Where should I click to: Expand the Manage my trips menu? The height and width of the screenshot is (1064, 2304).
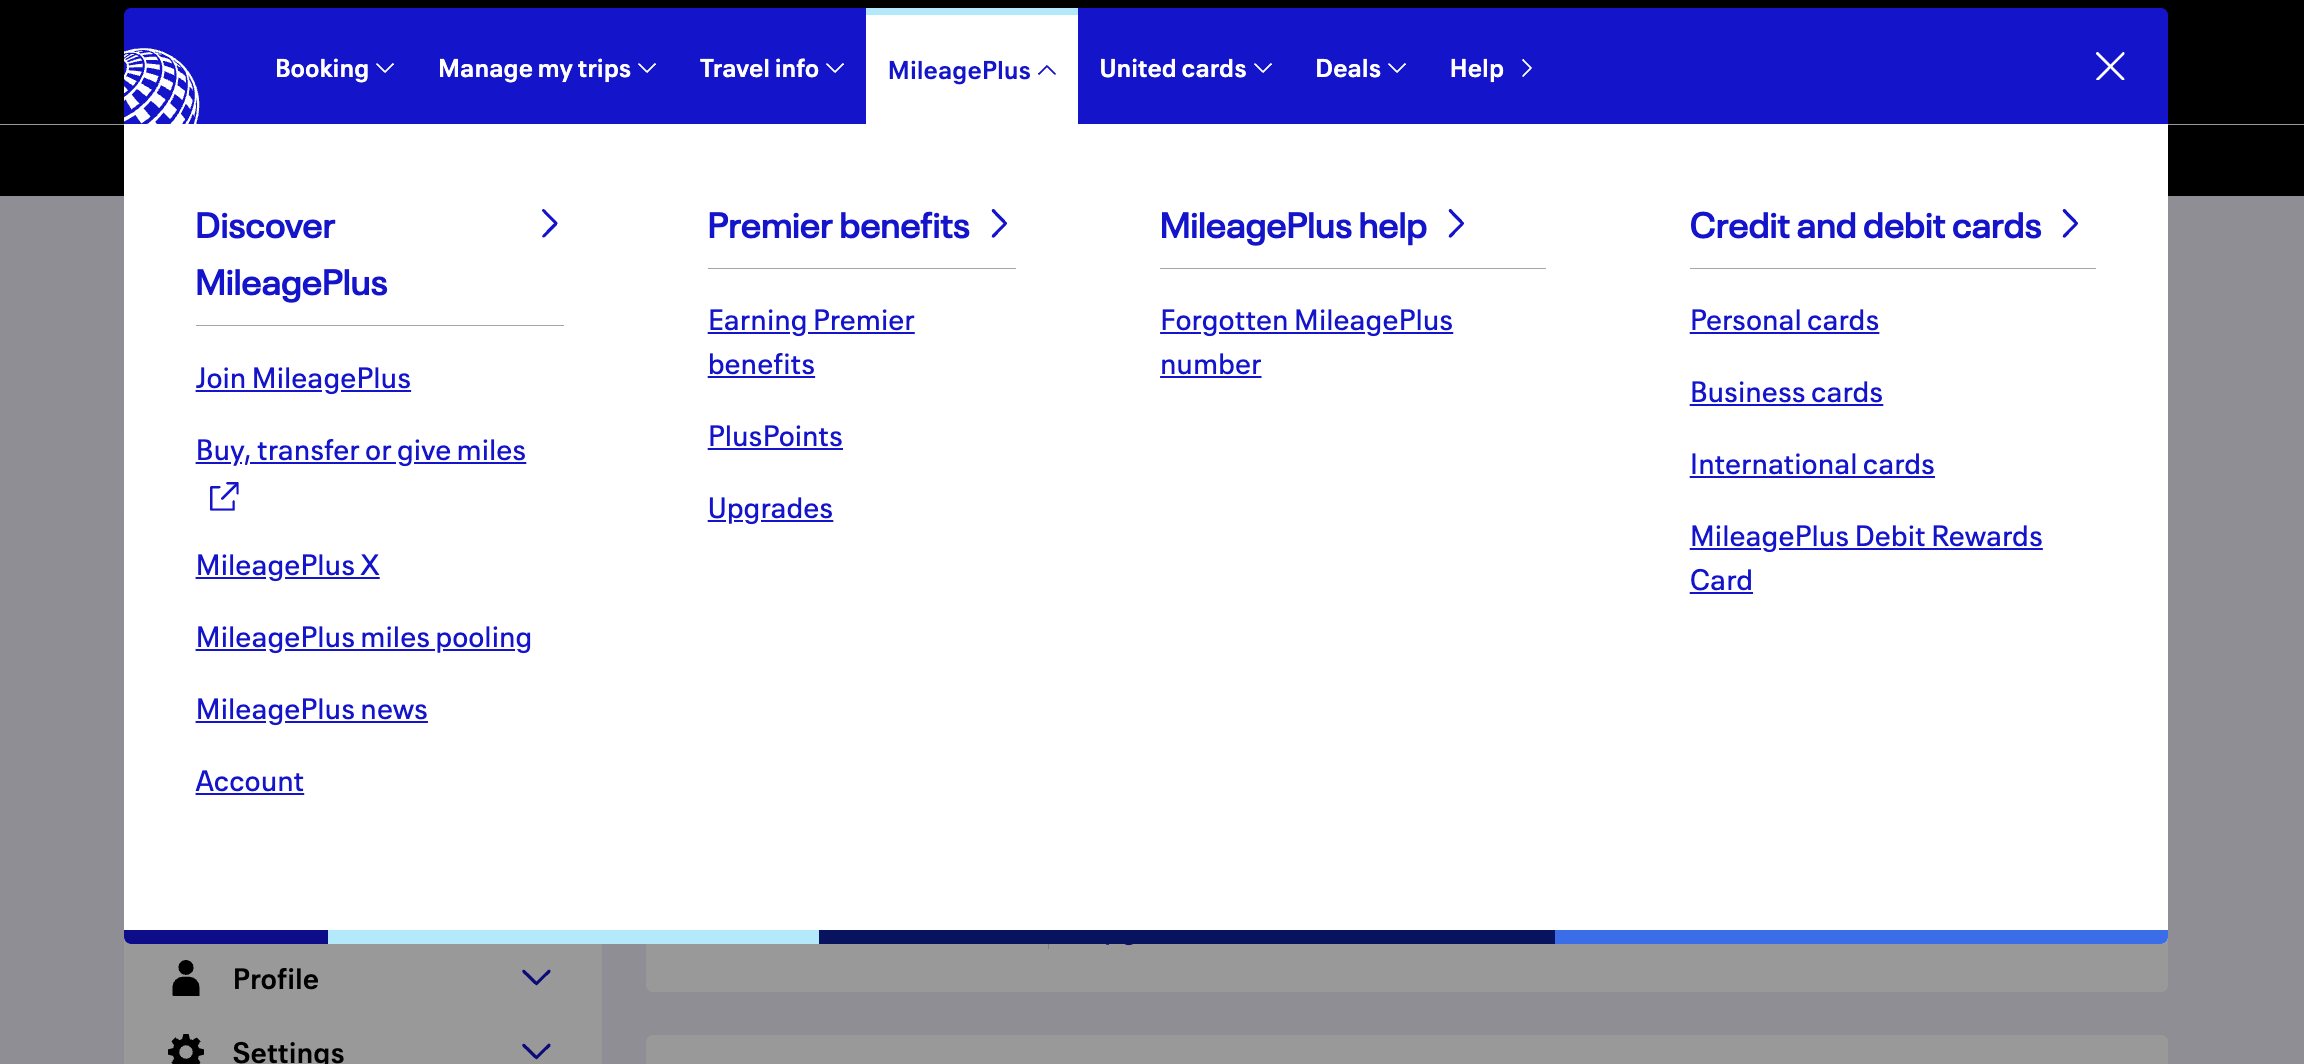[547, 68]
